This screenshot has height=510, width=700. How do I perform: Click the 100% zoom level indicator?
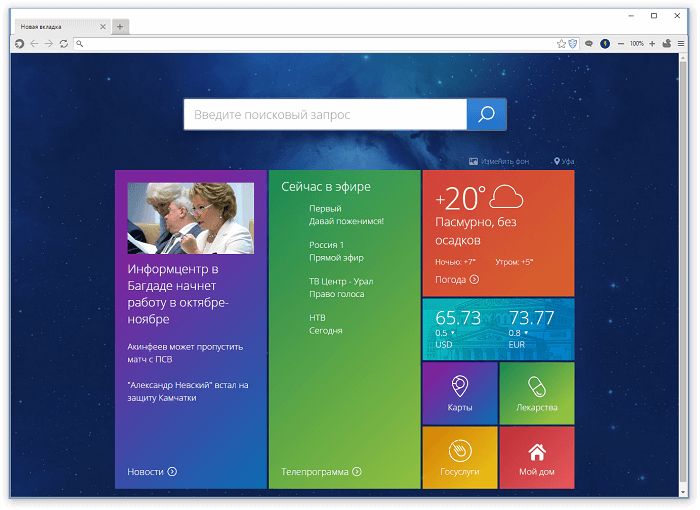637,44
